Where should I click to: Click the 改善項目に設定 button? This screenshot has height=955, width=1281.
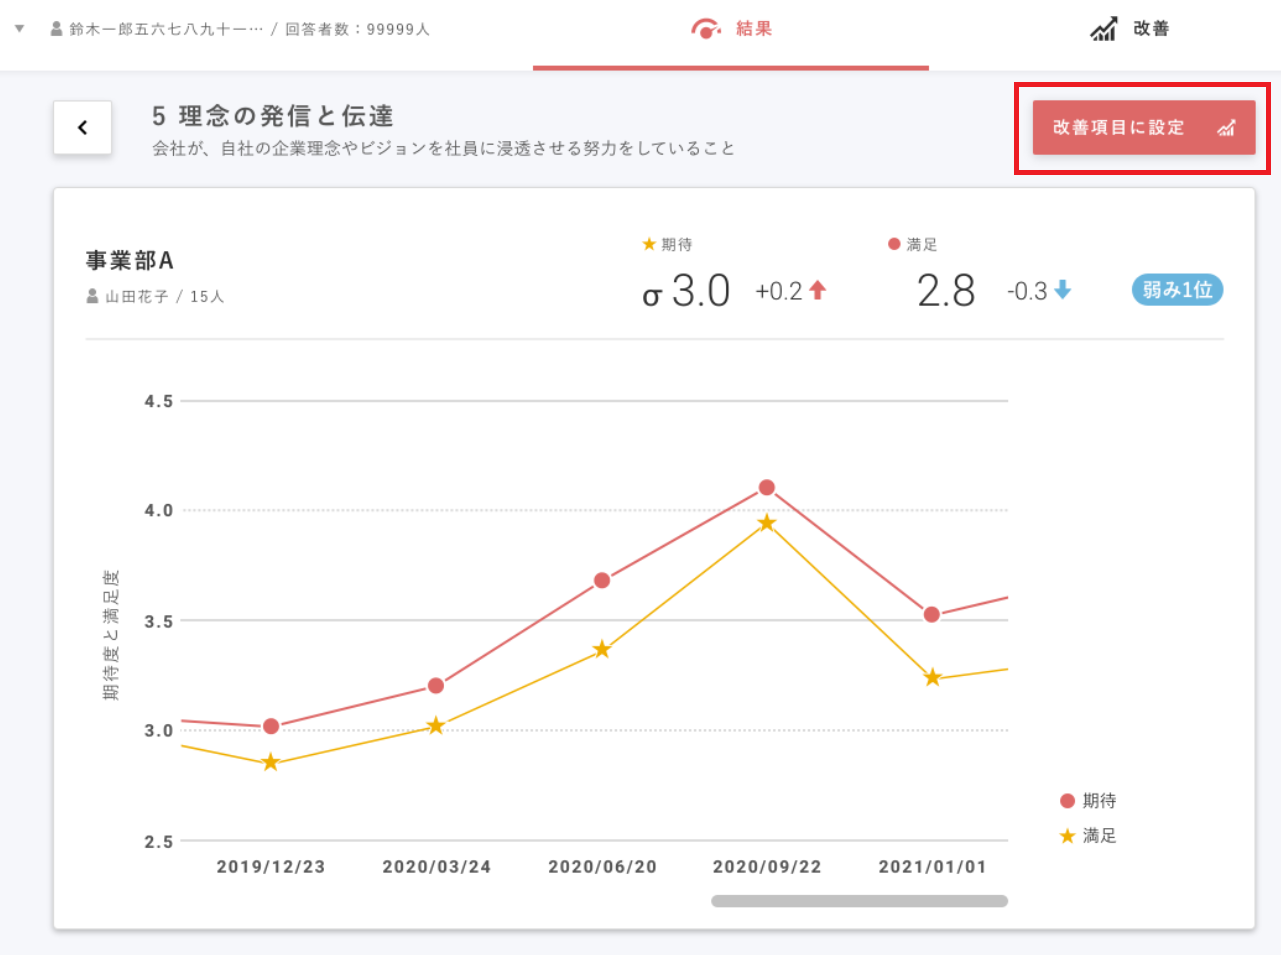pyautogui.click(x=1143, y=128)
